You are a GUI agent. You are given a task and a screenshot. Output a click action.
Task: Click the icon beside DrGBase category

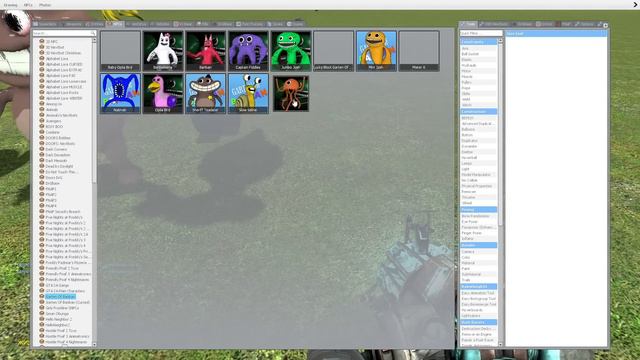coord(42,183)
